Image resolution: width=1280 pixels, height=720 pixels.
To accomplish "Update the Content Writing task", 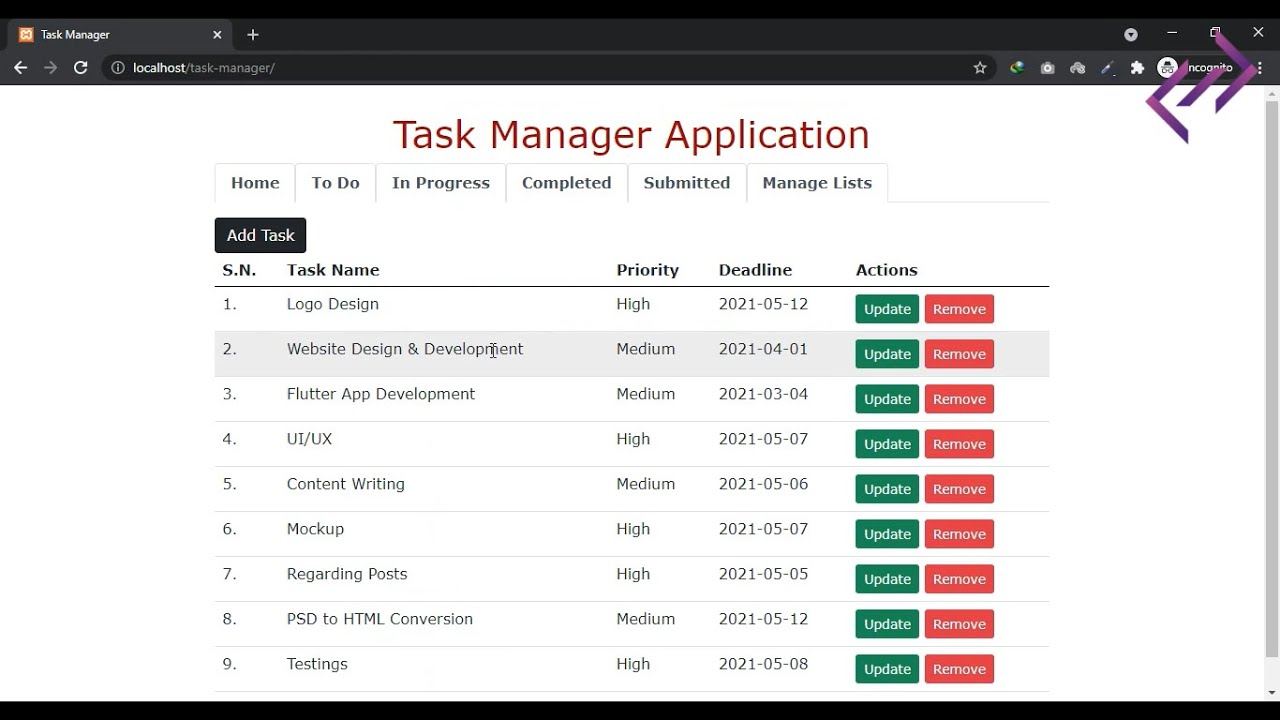I will 887,489.
